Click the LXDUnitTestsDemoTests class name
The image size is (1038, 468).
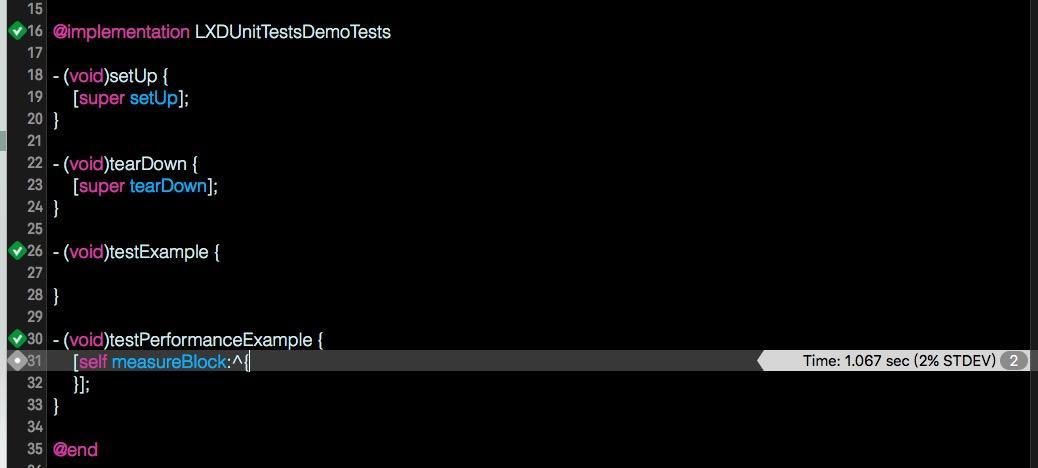click(292, 32)
